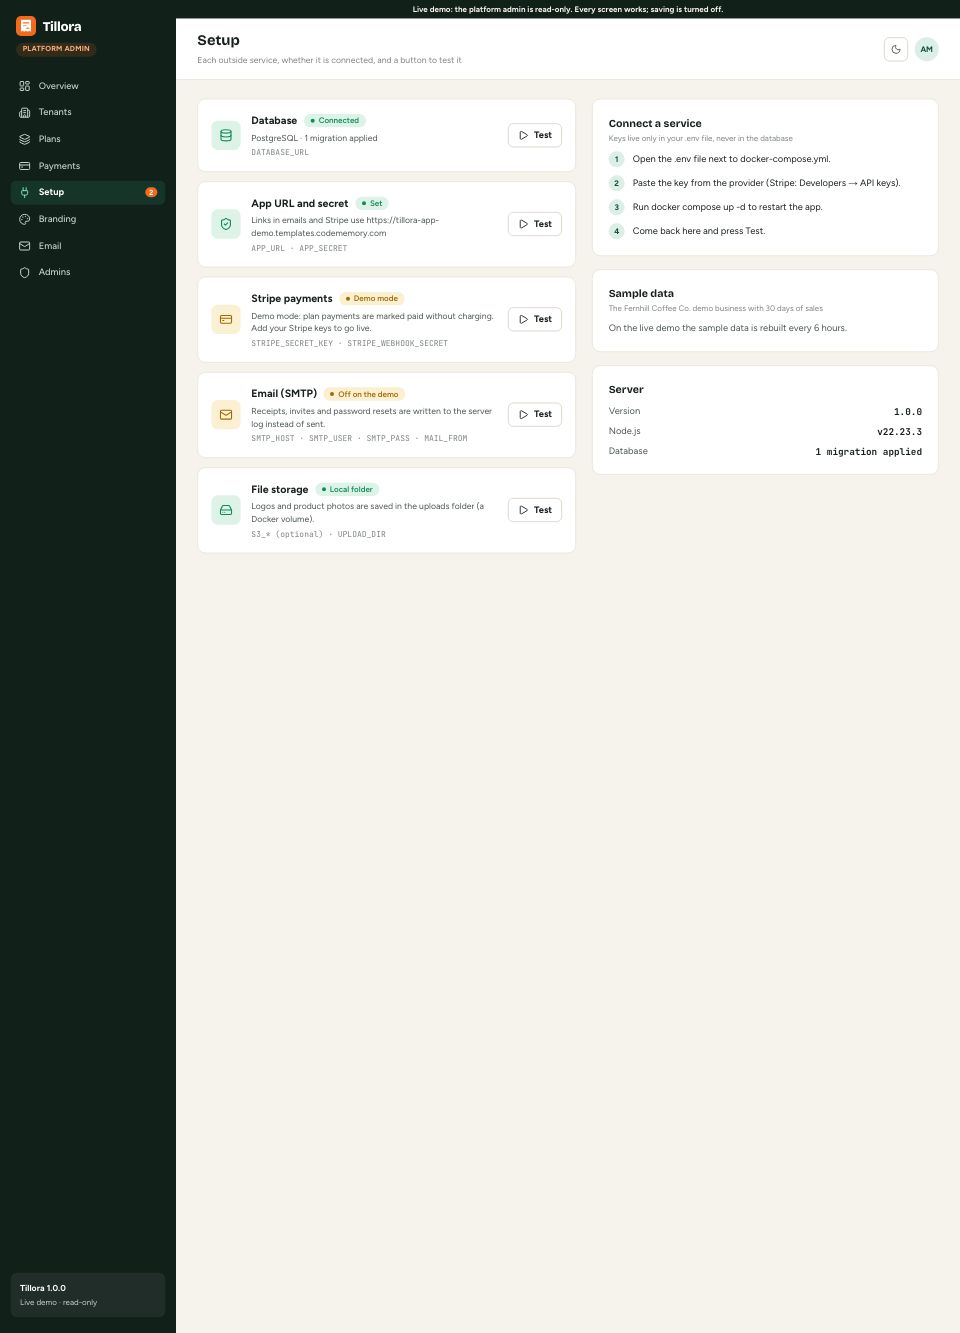Click the Admins shield icon in sidebar
The image size is (960, 1333).
(x=25, y=272)
